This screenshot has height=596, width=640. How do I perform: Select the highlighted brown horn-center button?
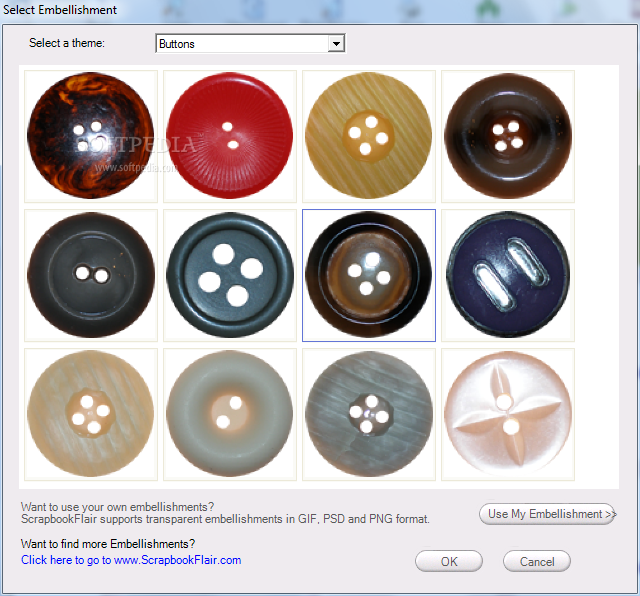pos(369,275)
